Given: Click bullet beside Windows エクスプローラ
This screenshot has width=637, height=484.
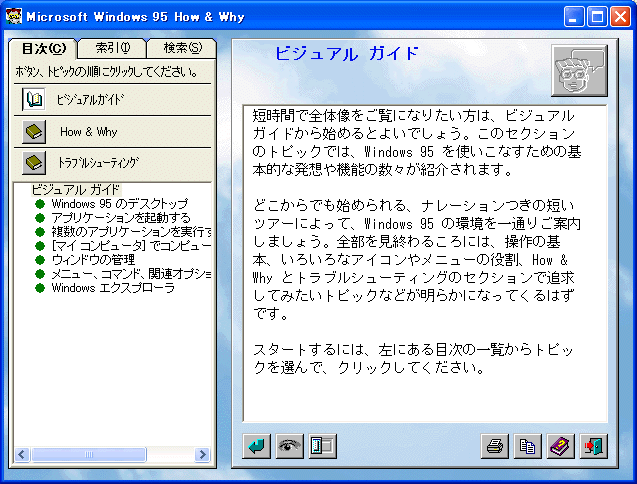Looking at the screenshot, I should (x=40, y=288).
